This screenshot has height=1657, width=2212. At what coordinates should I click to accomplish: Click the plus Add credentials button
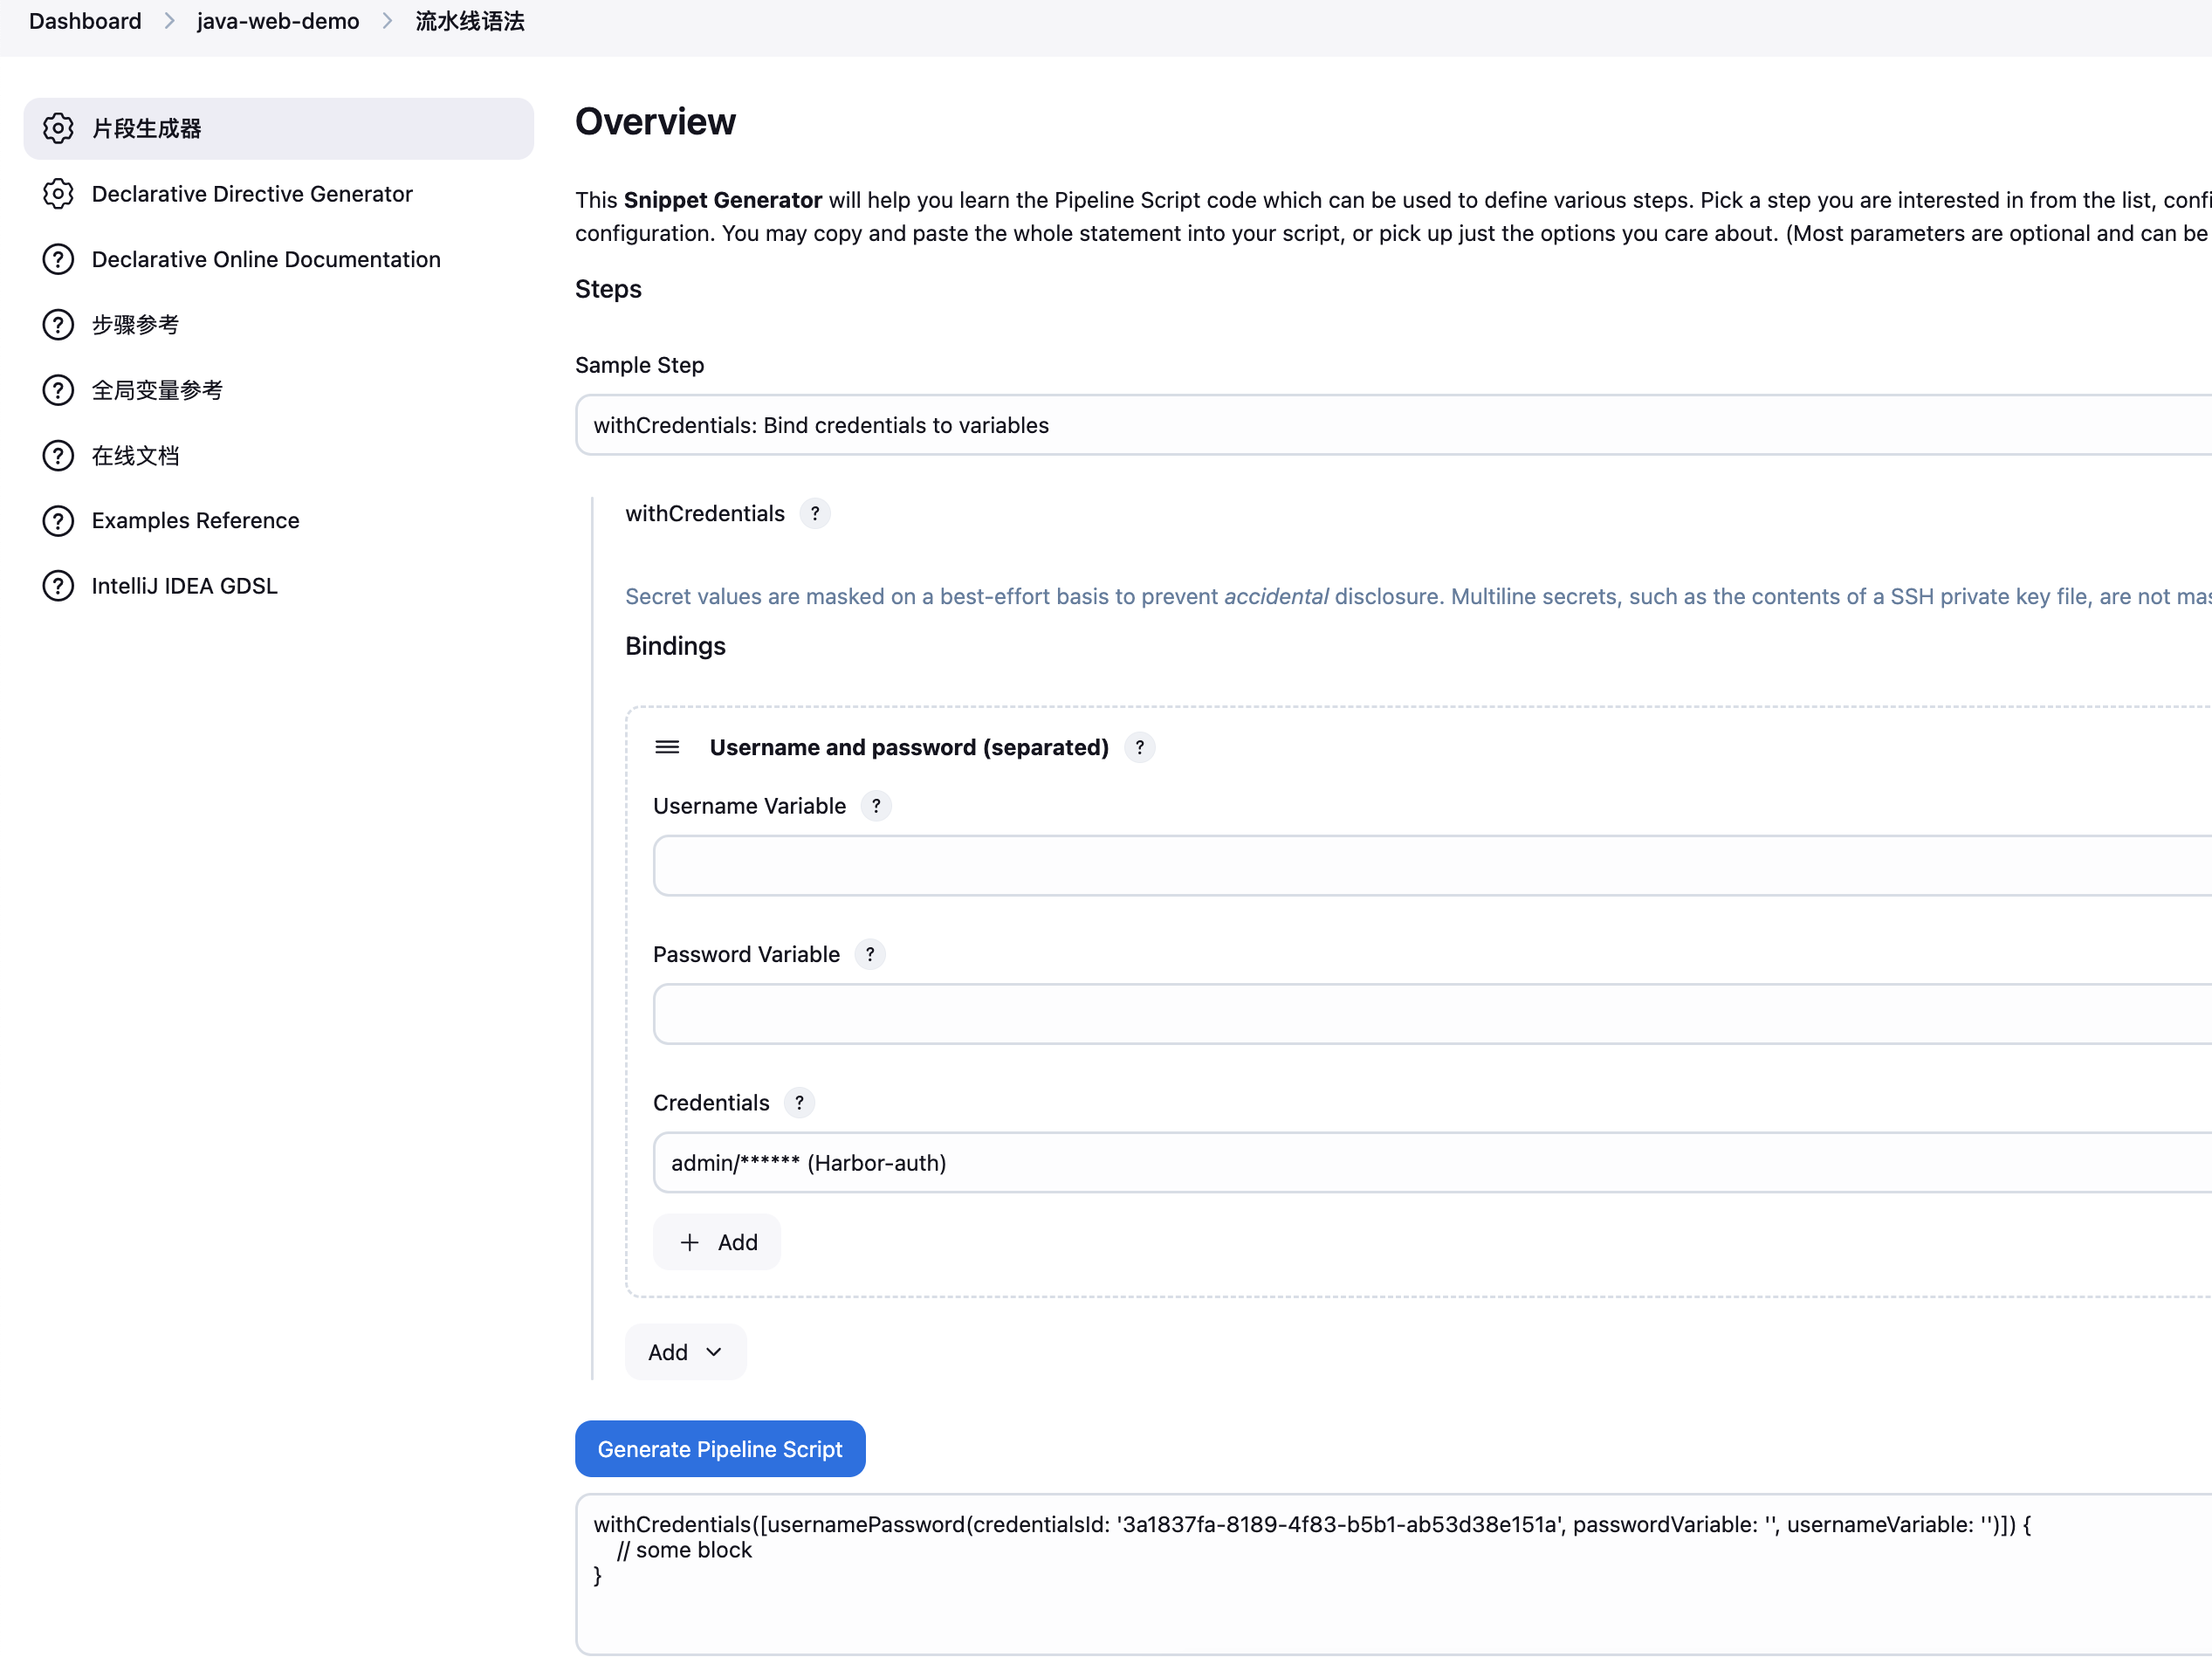click(717, 1242)
